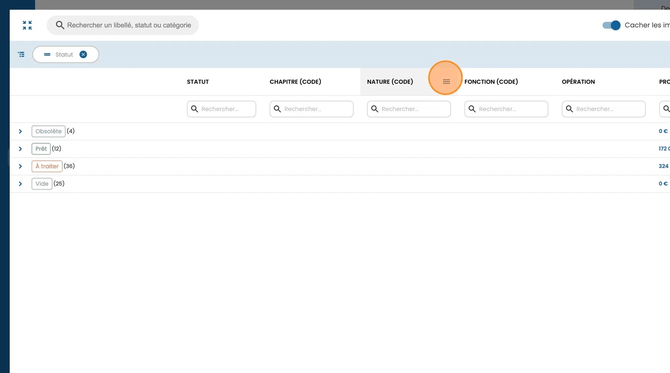Expand the Prêt group row

tap(20, 149)
